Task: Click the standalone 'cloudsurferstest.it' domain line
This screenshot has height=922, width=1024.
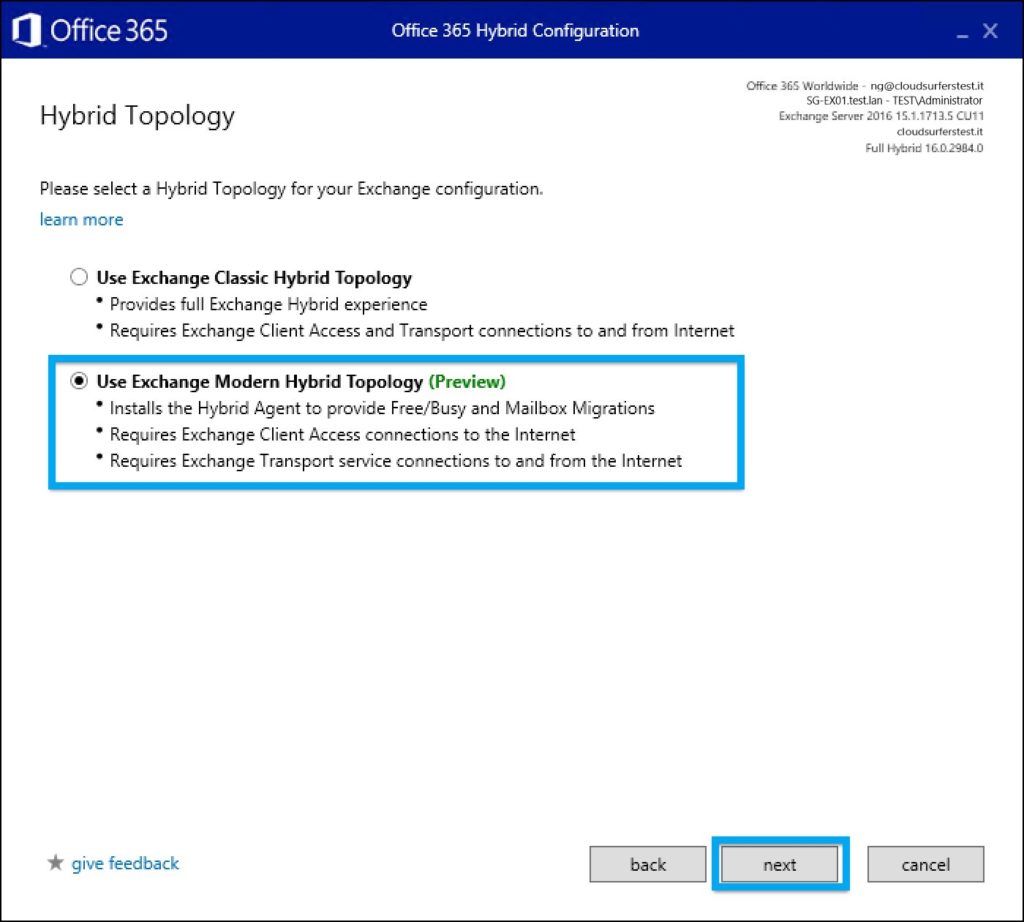Action: click(x=940, y=132)
